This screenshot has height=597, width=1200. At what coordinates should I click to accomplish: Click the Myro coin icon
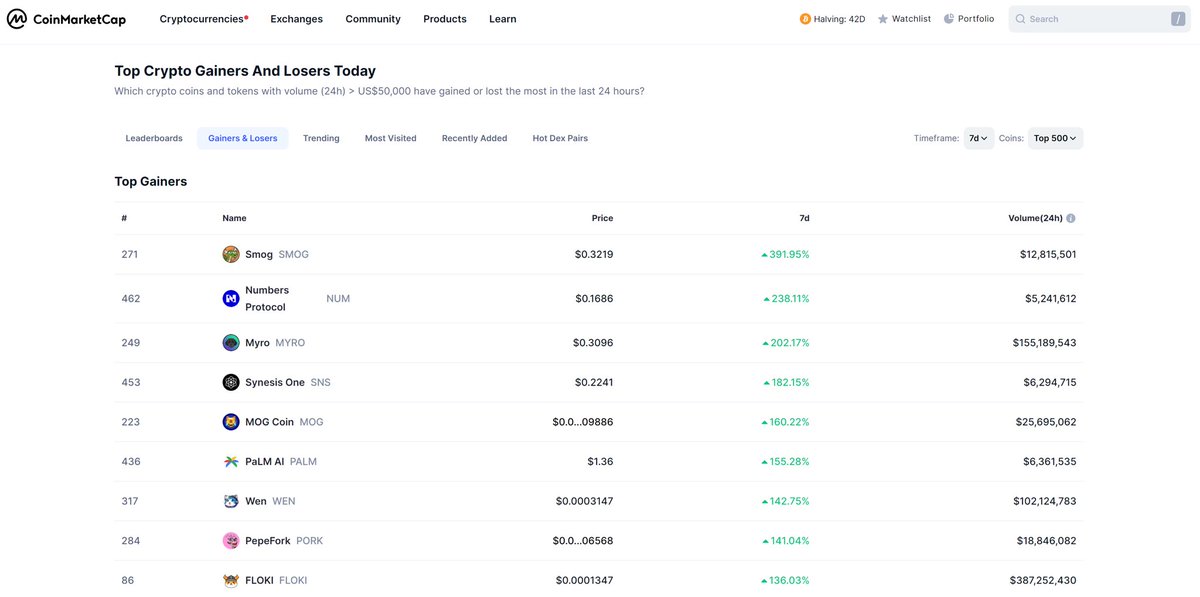(231, 342)
